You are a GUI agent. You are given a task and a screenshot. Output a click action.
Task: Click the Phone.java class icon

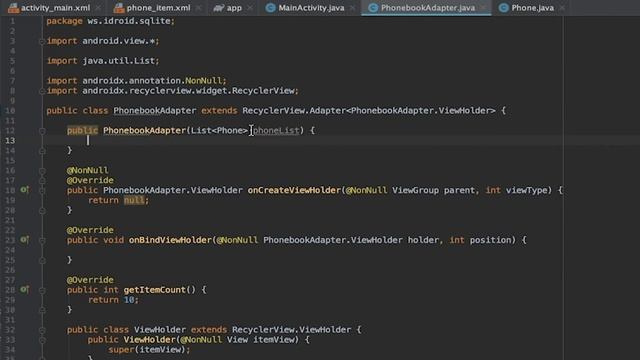[503, 8]
